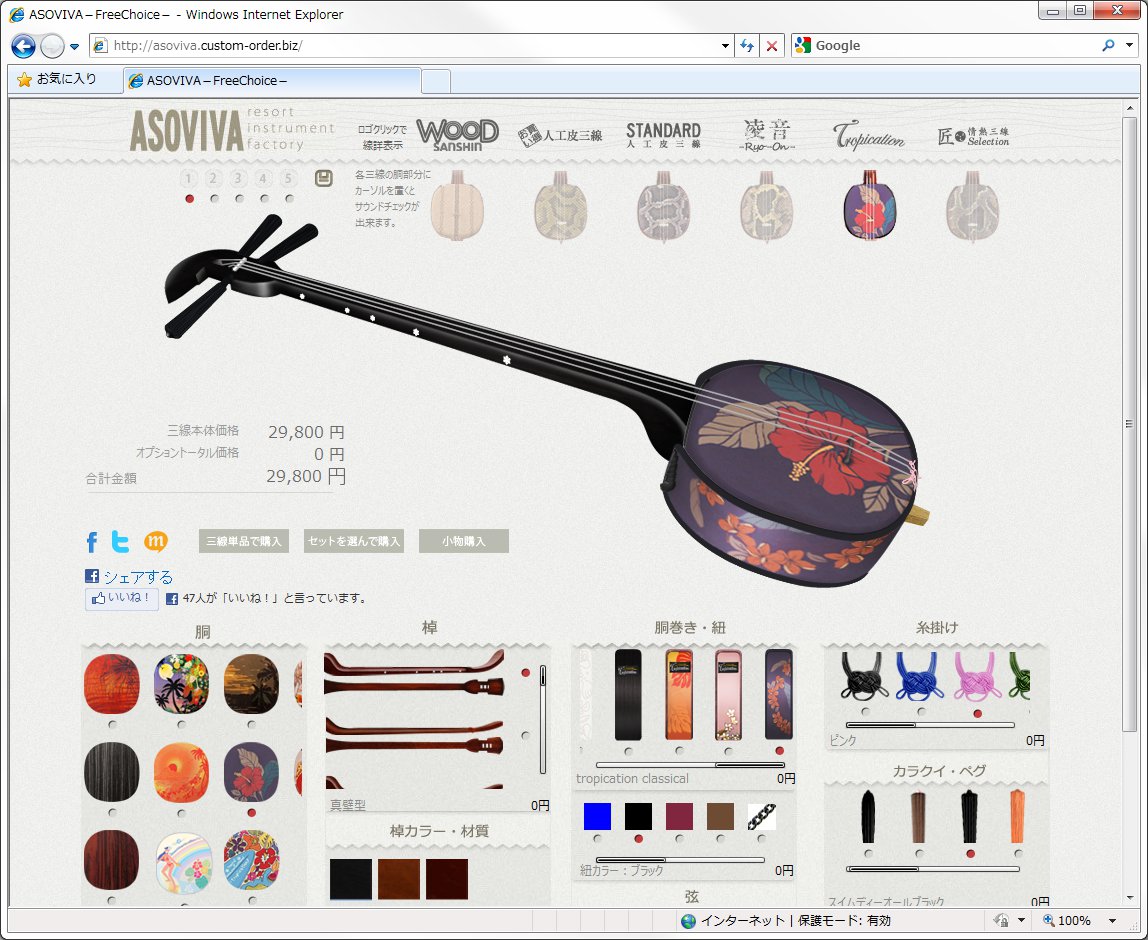This screenshot has height=940, width=1148.
Task: Pick the brown cord color swatch
Action: [720, 816]
